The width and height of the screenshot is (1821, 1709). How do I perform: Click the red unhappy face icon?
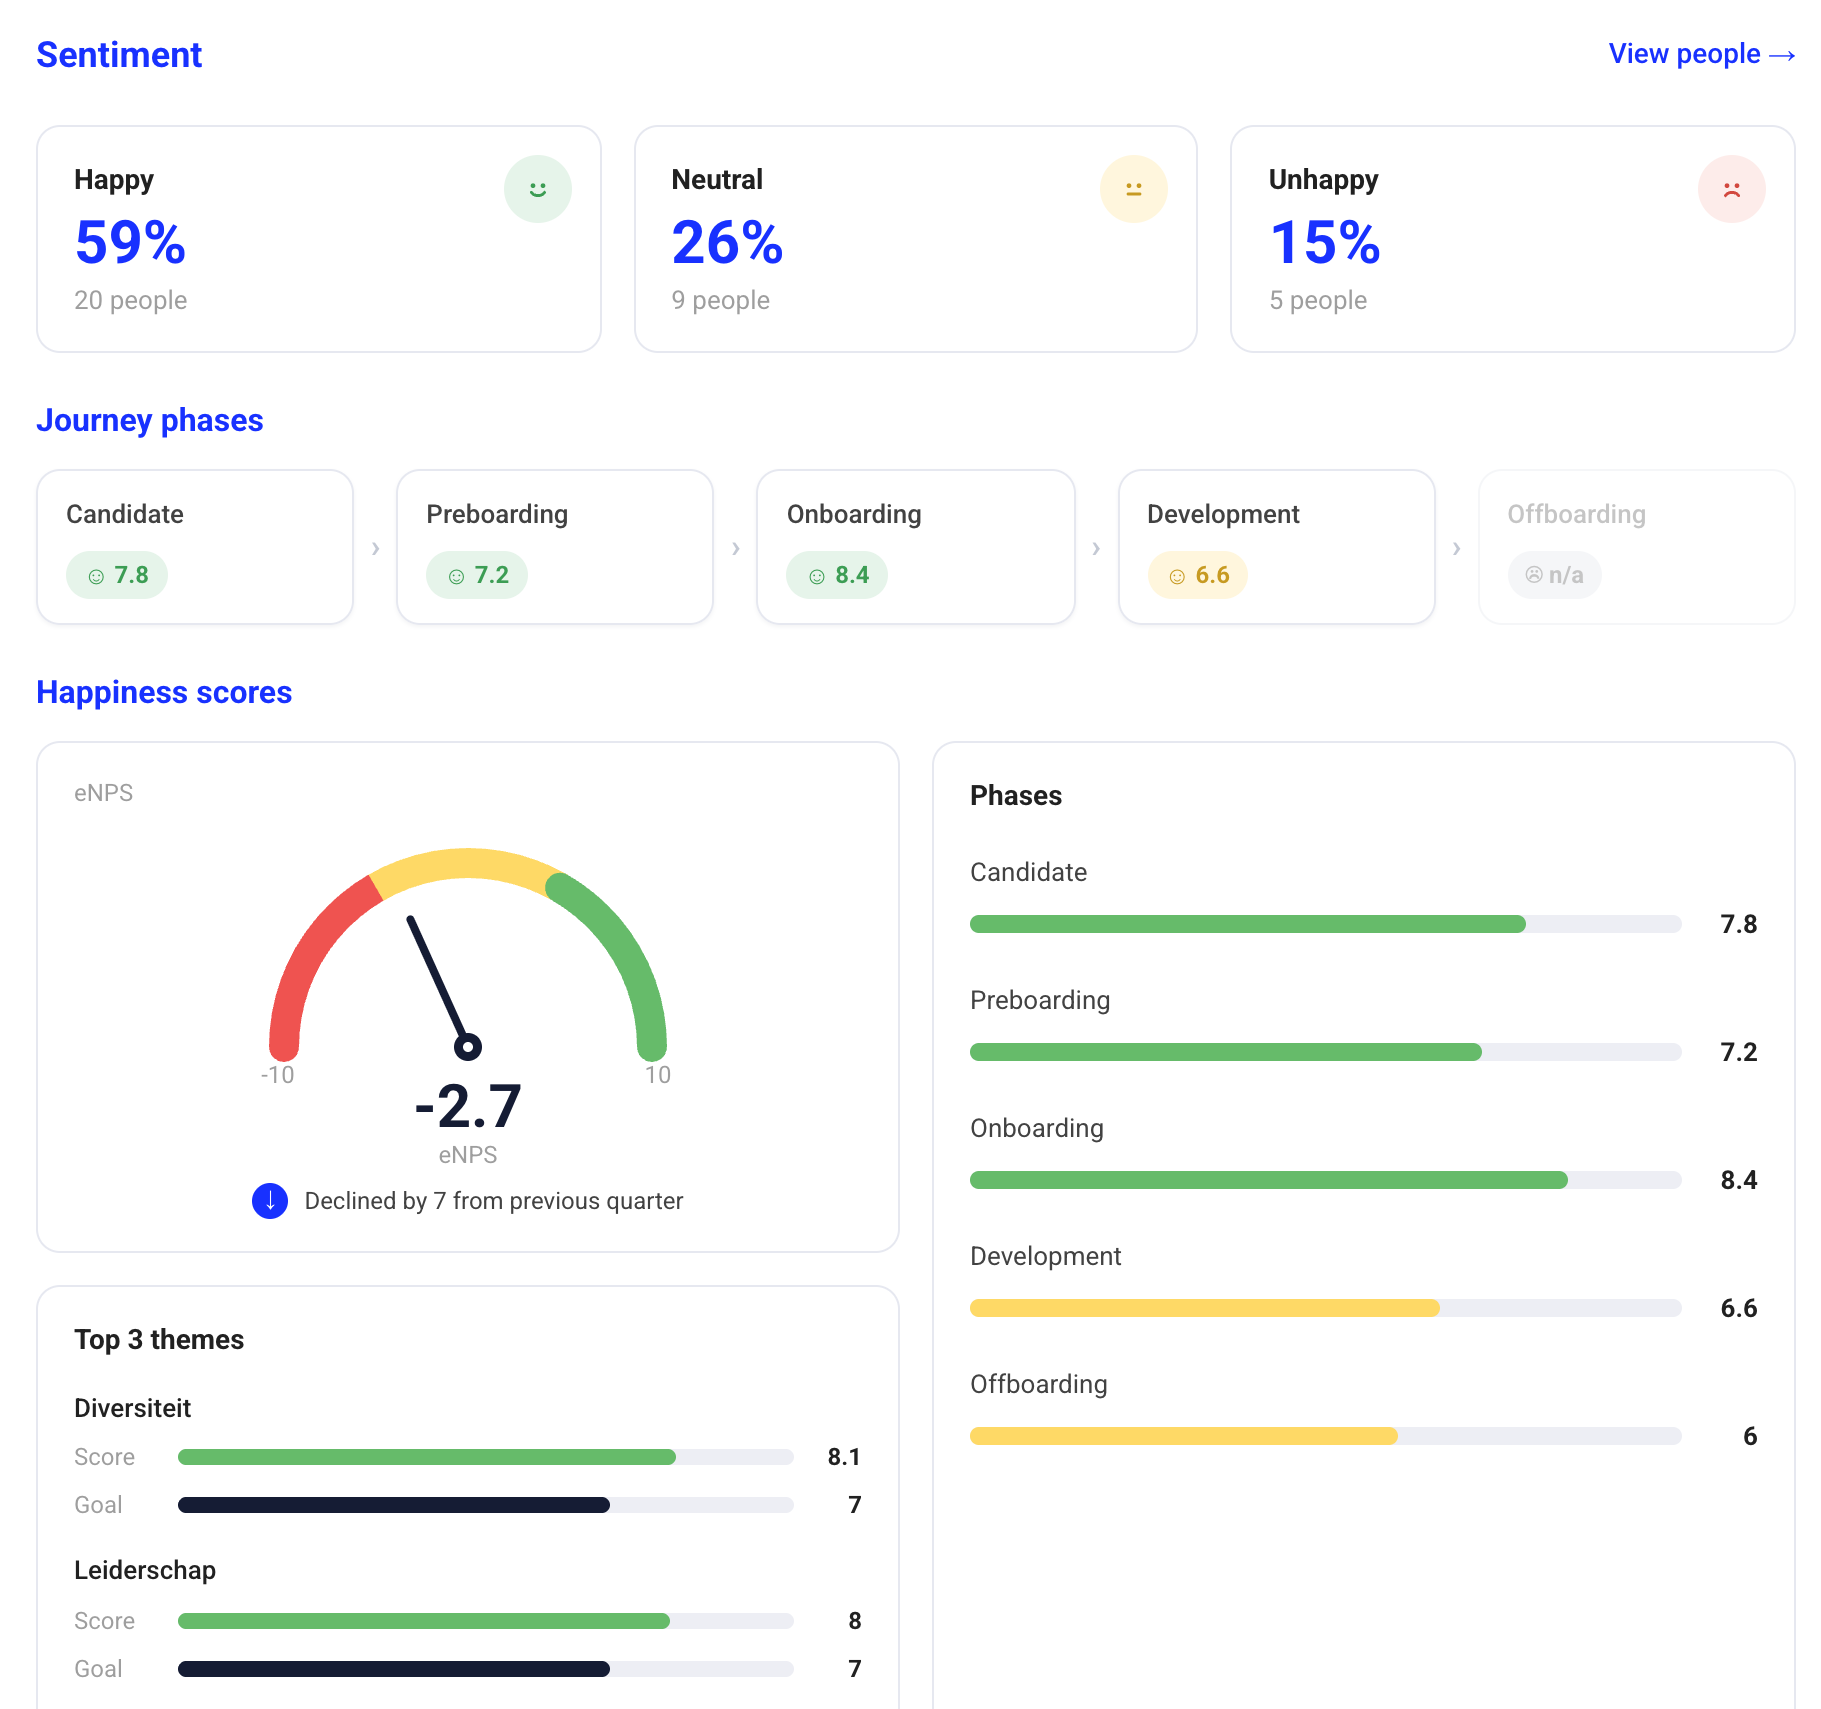pos(1731,189)
